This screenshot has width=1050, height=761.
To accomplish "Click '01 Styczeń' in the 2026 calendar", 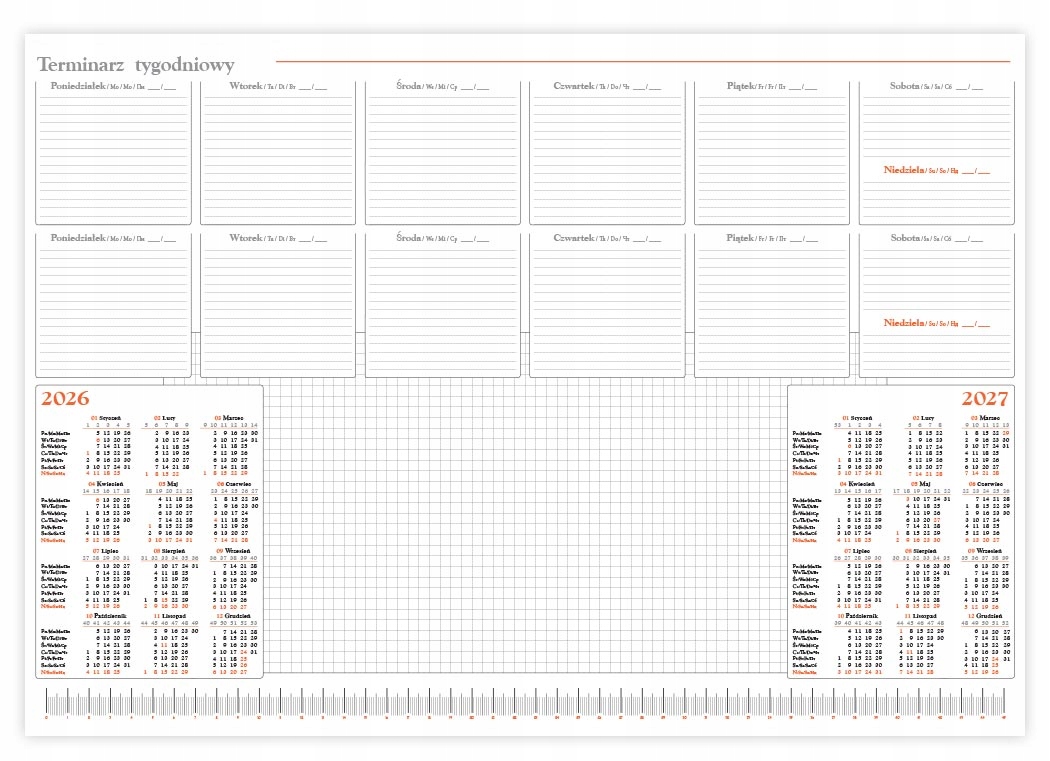I will tap(106, 418).
